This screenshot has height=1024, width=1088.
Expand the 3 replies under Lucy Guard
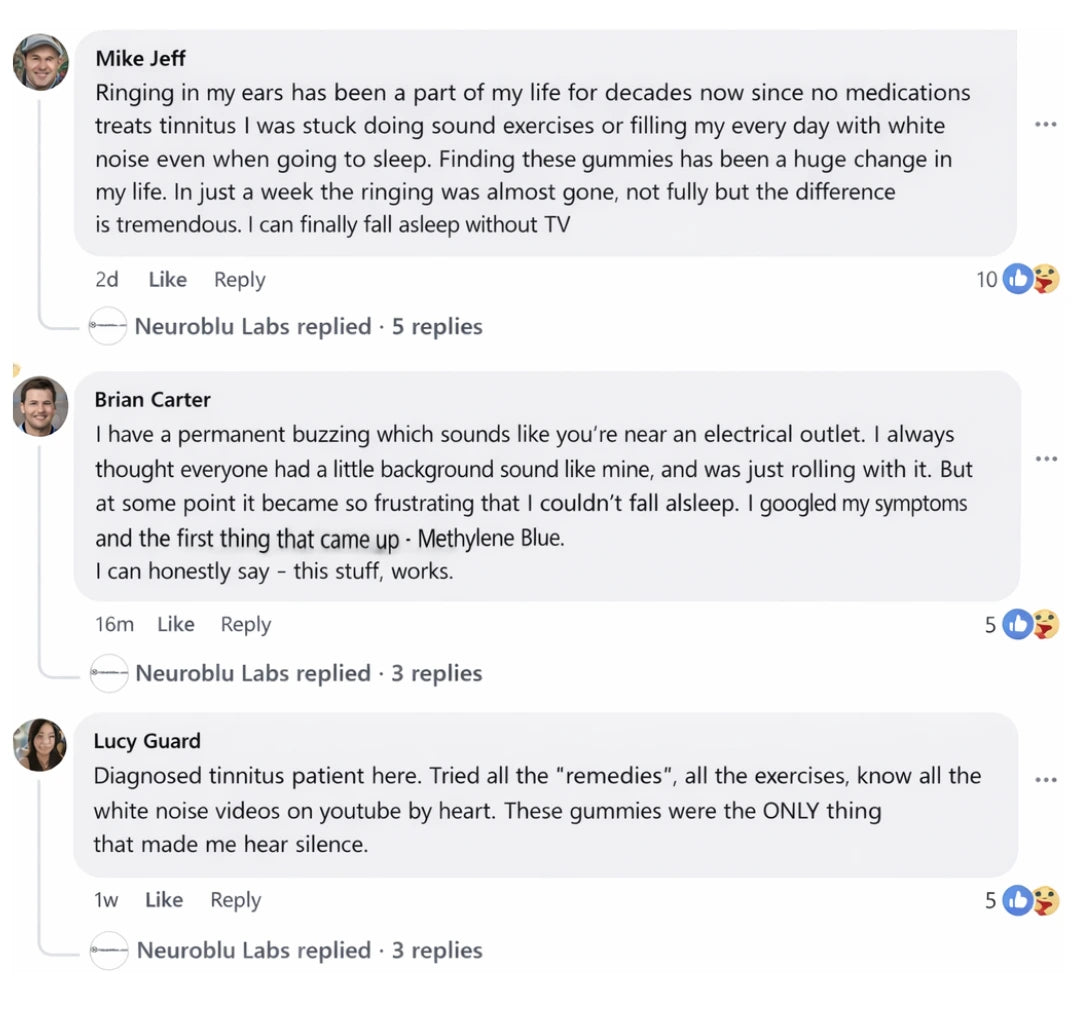point(309,950)
